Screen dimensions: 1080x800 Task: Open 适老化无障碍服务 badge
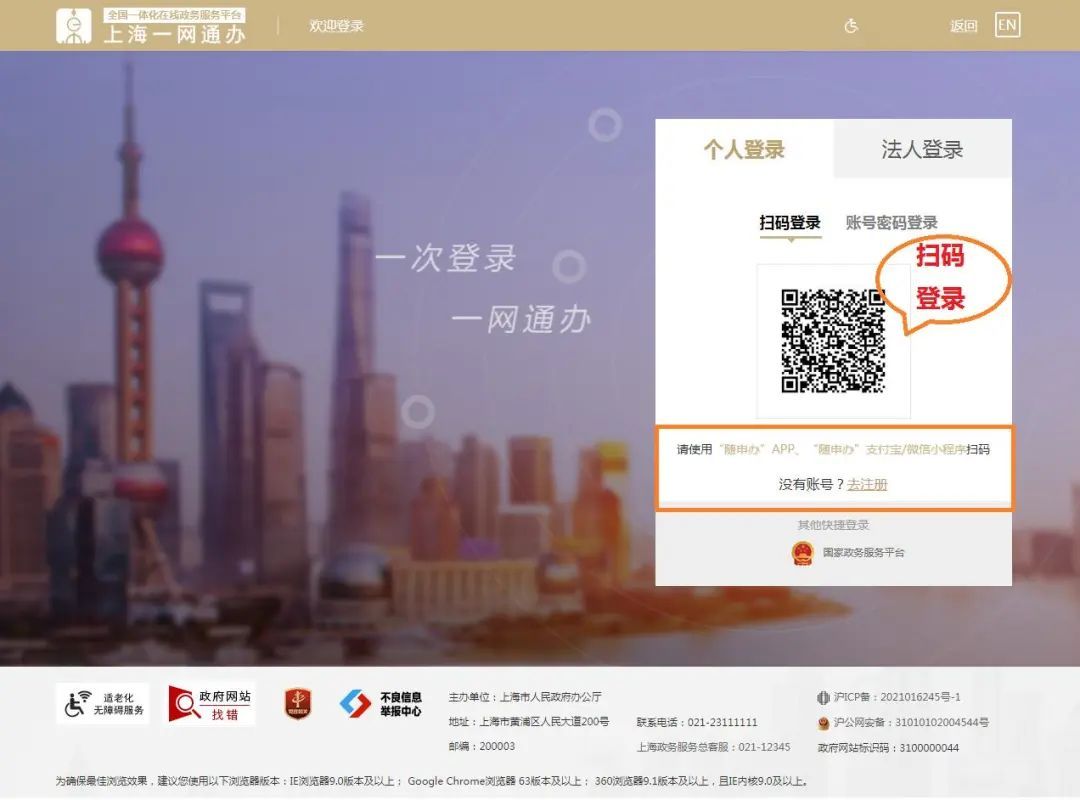pos(103,704)
